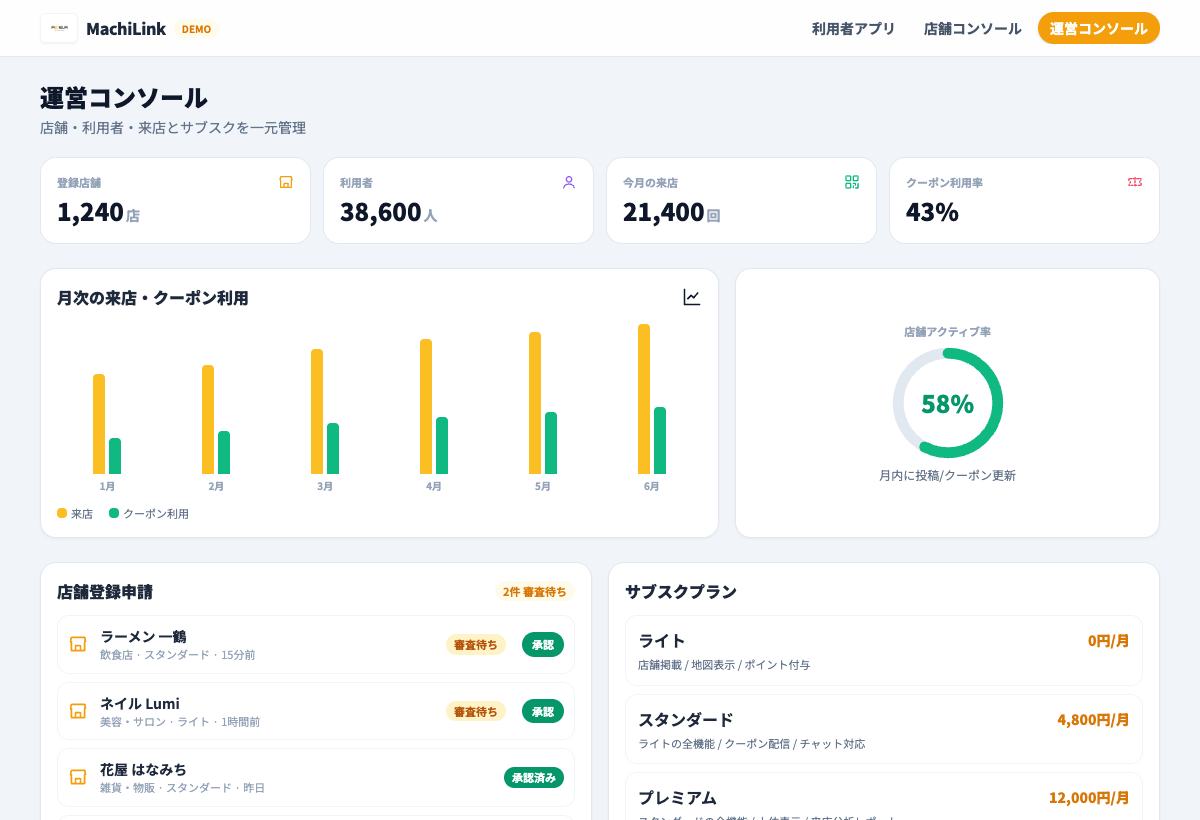Click 審査待ち badge on ネイル Lumi row
Image resolution: width=1200 pixels, height=820 pixels.
click(476, 711)
